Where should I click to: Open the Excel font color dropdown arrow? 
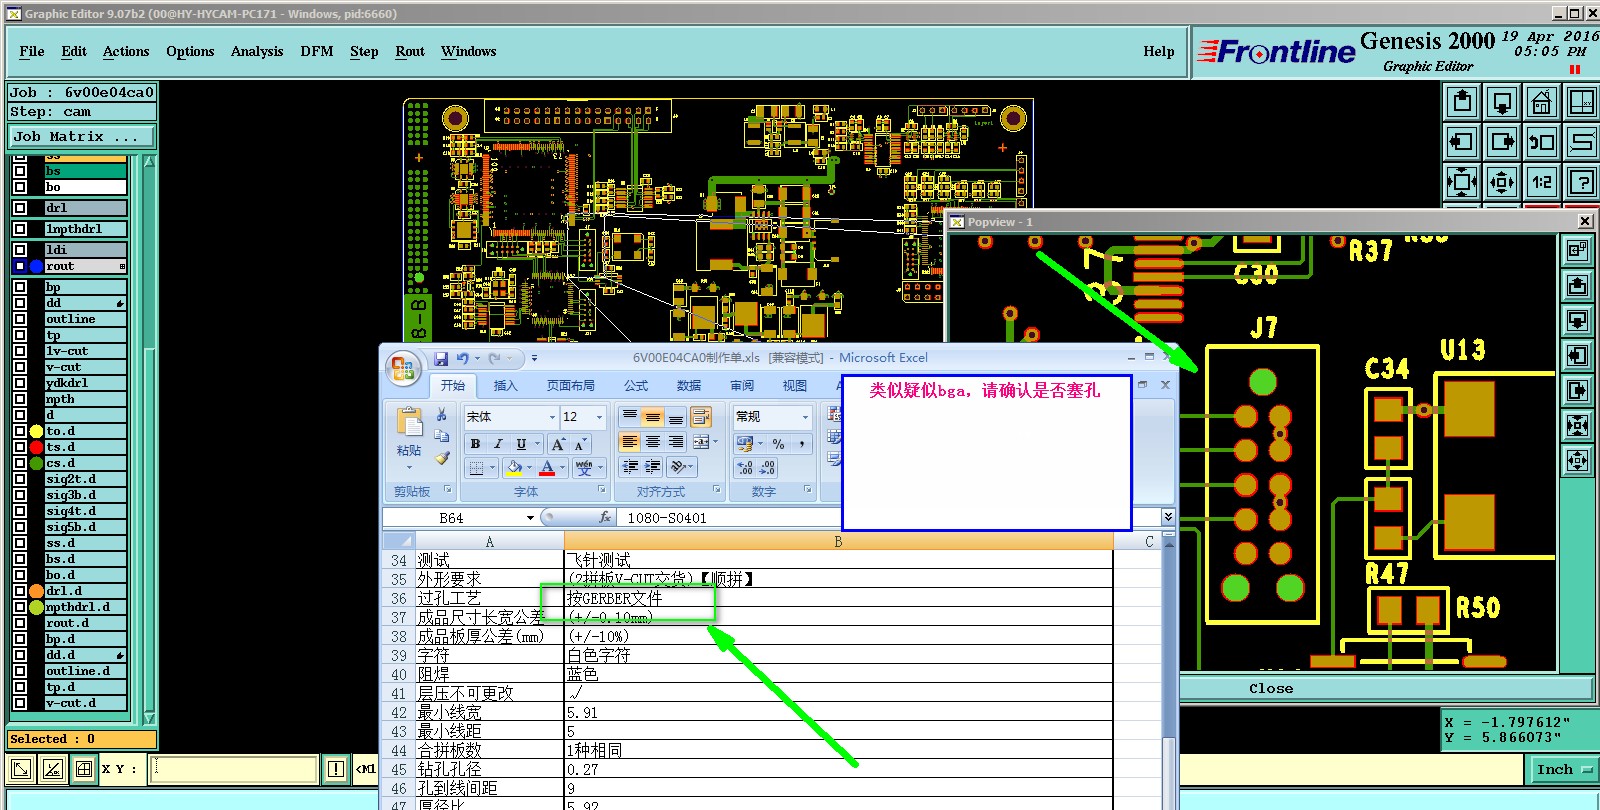tap(563, 468)
